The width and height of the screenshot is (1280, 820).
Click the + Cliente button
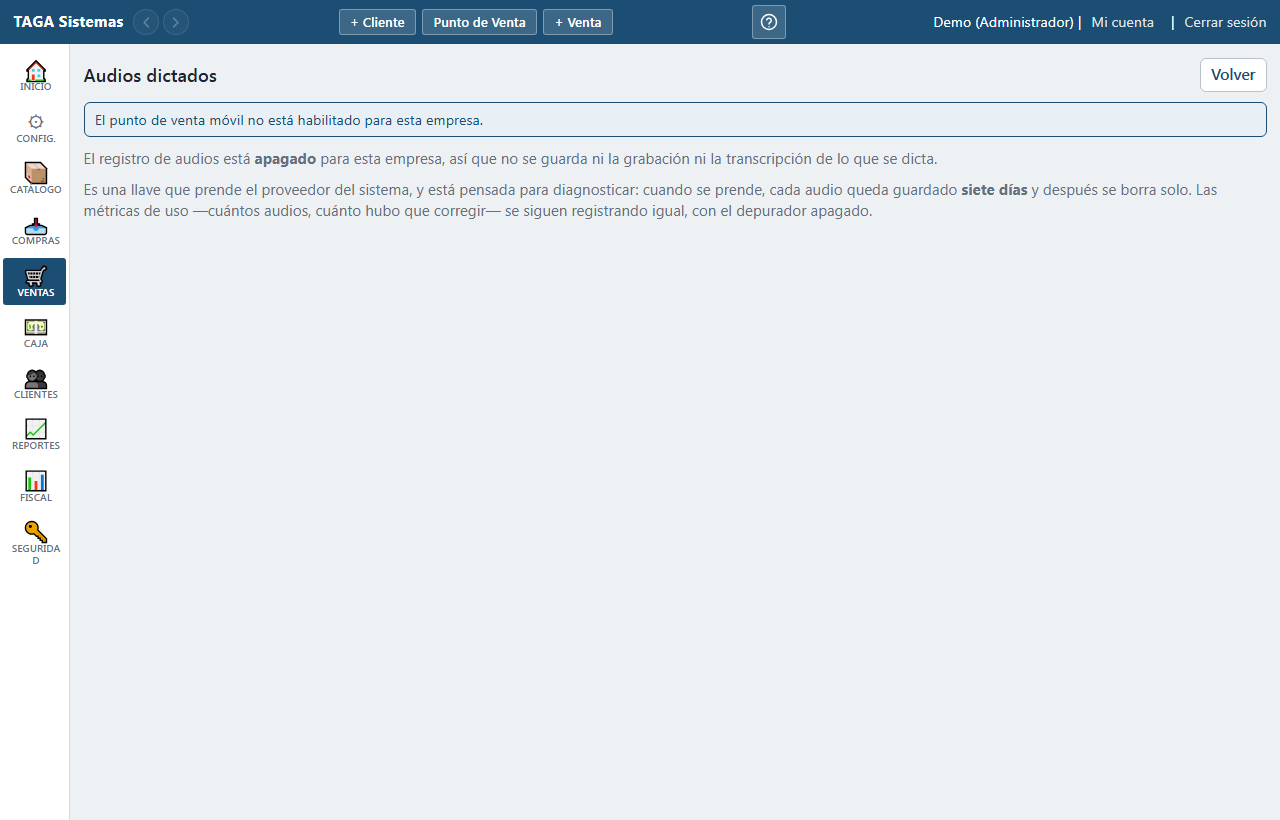tap(377, 22)
